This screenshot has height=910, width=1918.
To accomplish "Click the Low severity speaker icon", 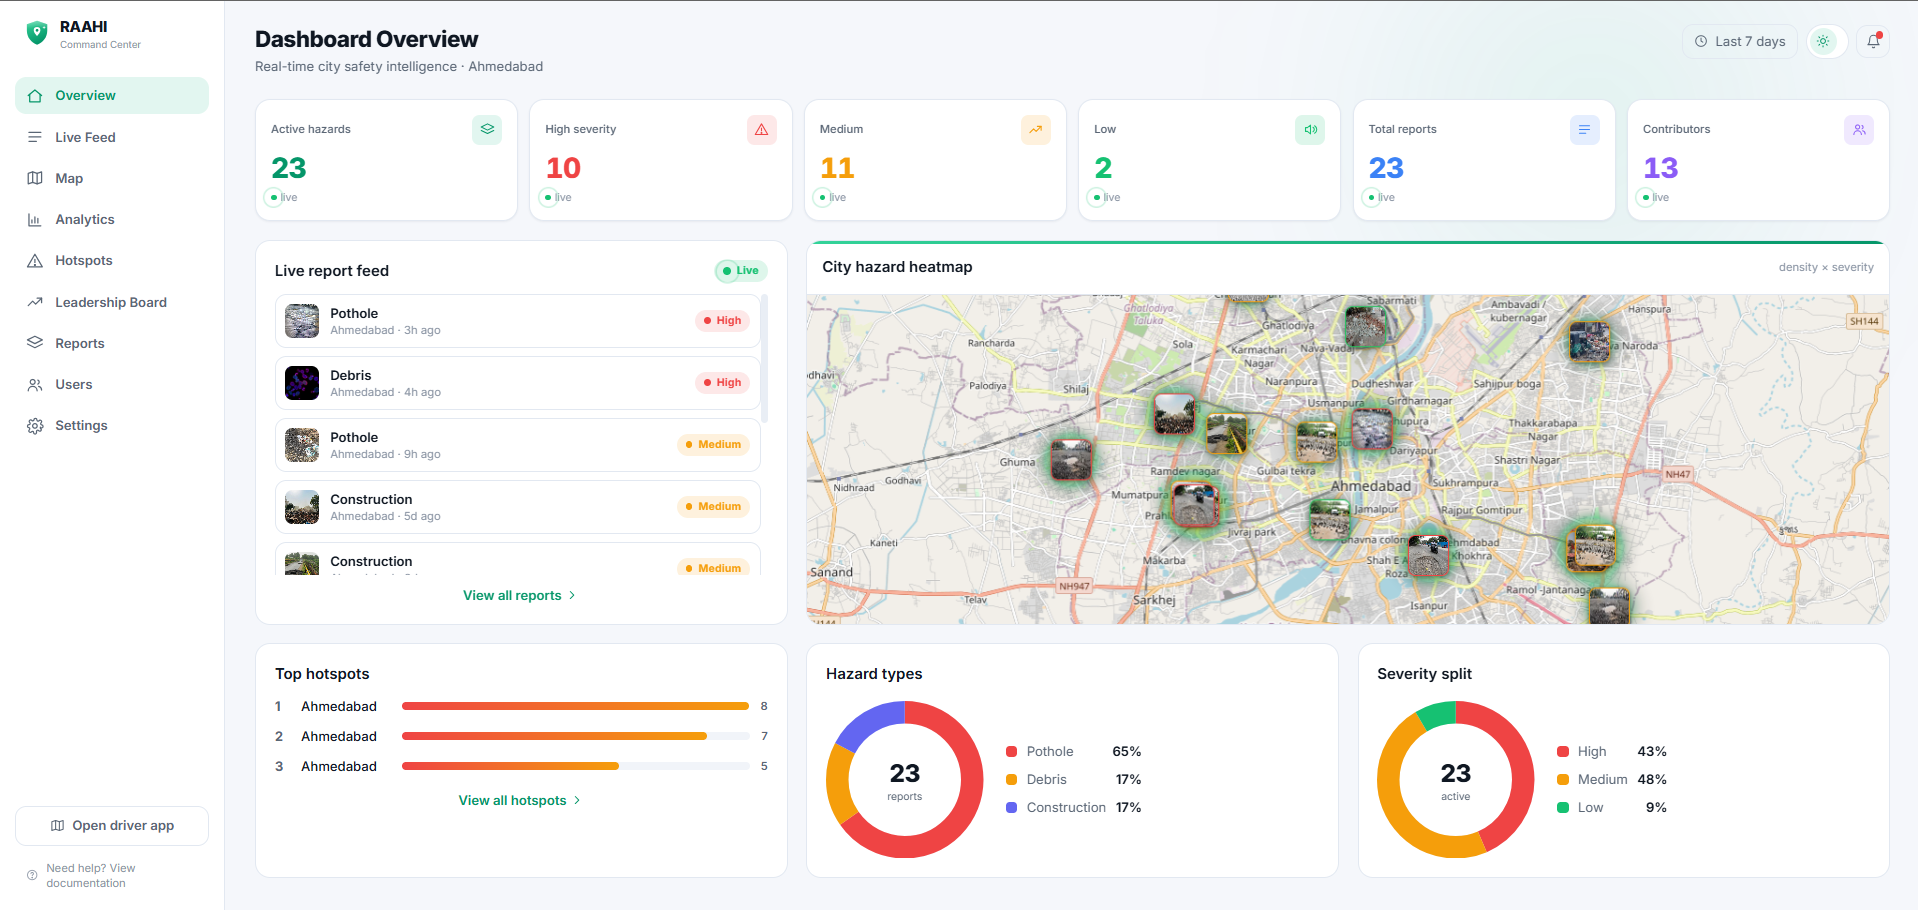I will click(1310, 130).
